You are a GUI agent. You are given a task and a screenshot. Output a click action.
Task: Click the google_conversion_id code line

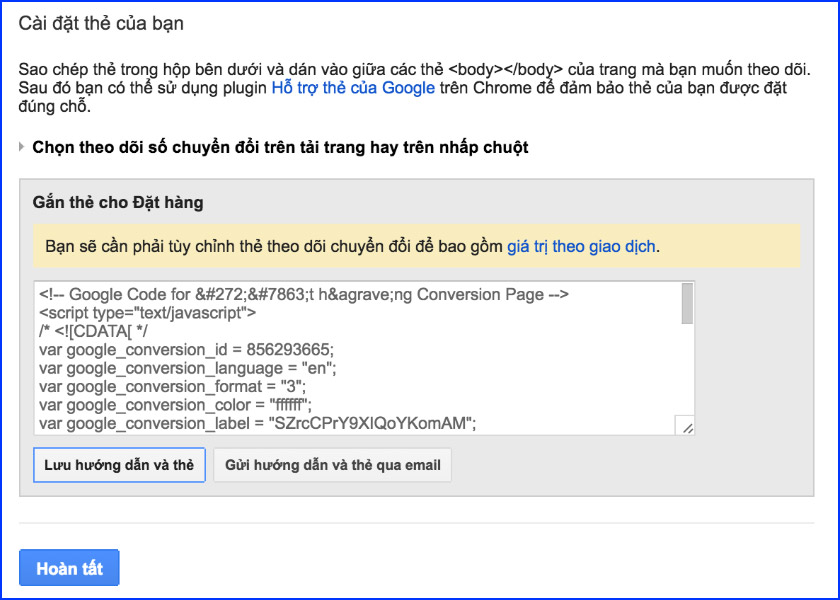point(186,349)
